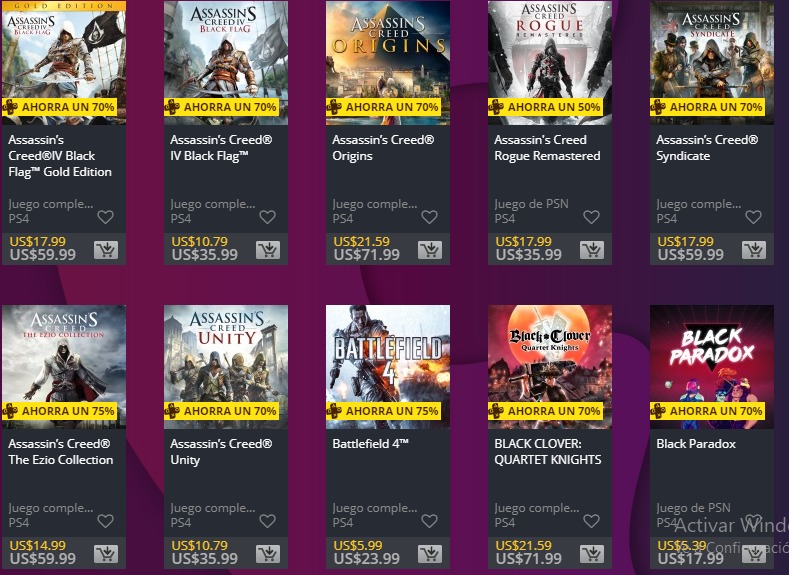The width and height of the screenshot is (789, 575).
Task: Toggle wishlist heart for Battlefield 4
Action: 429,521
